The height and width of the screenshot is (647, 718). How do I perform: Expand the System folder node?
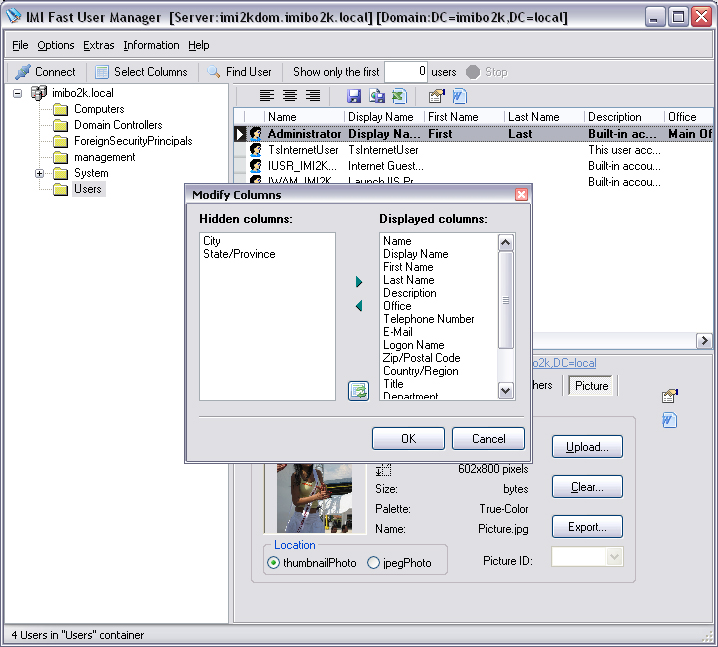pyautogui.click(x=39, y=174)
